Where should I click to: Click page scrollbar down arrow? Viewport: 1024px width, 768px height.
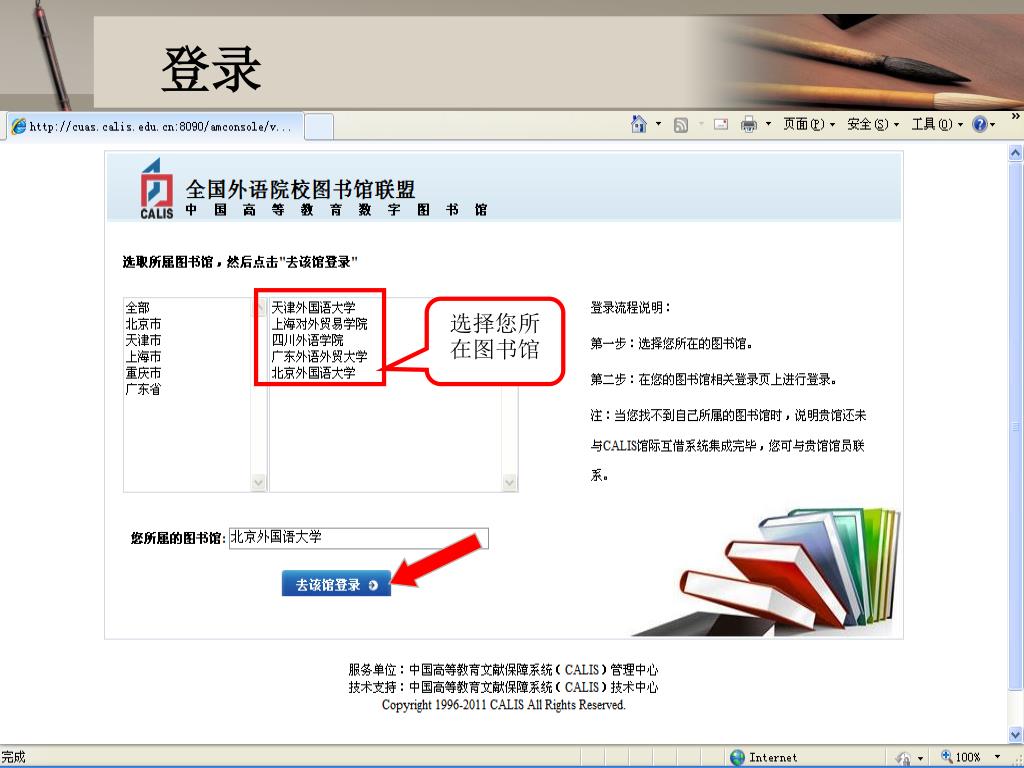(x=1015, y=735)
